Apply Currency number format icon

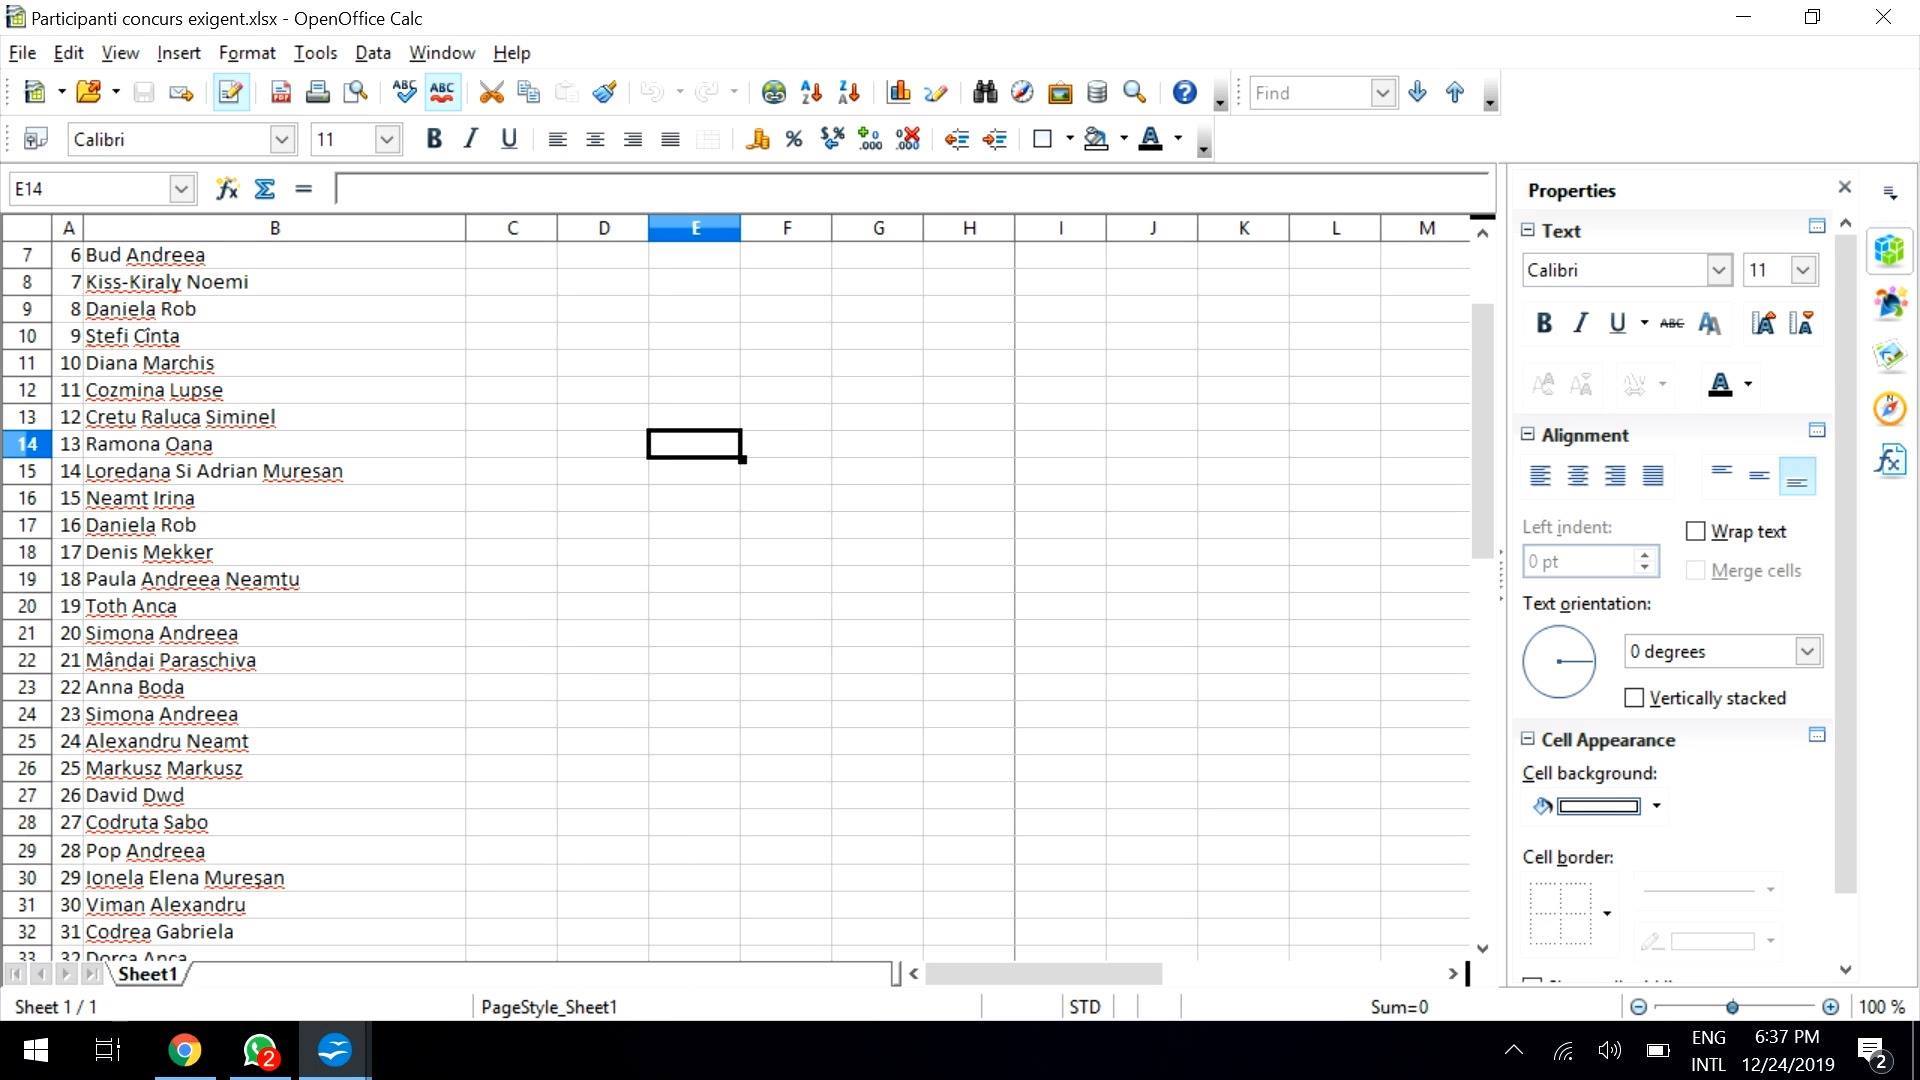click(x=757, y=140)
